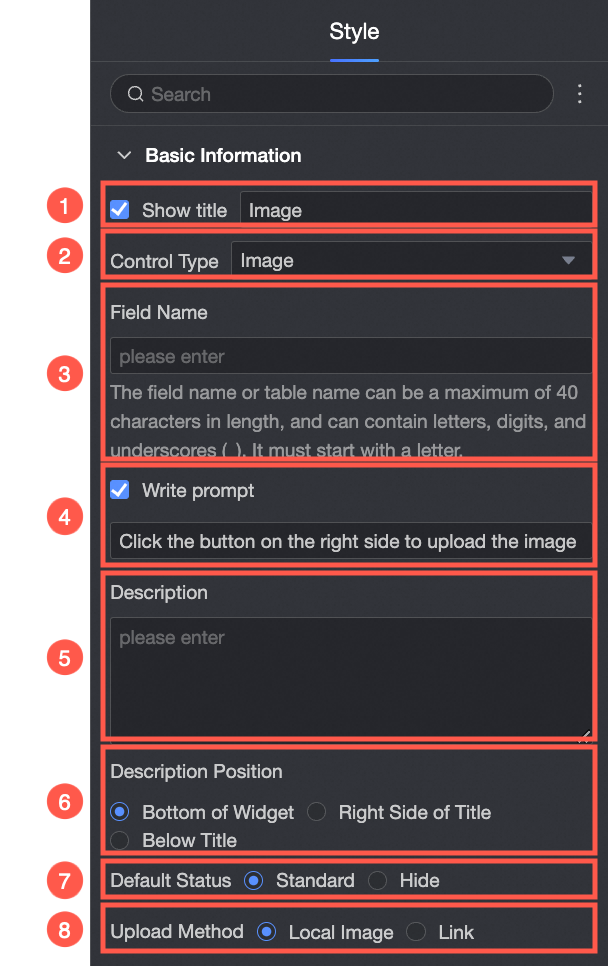Set Default Status to Standard
The image size is (608, 966).
click(254, 881)
